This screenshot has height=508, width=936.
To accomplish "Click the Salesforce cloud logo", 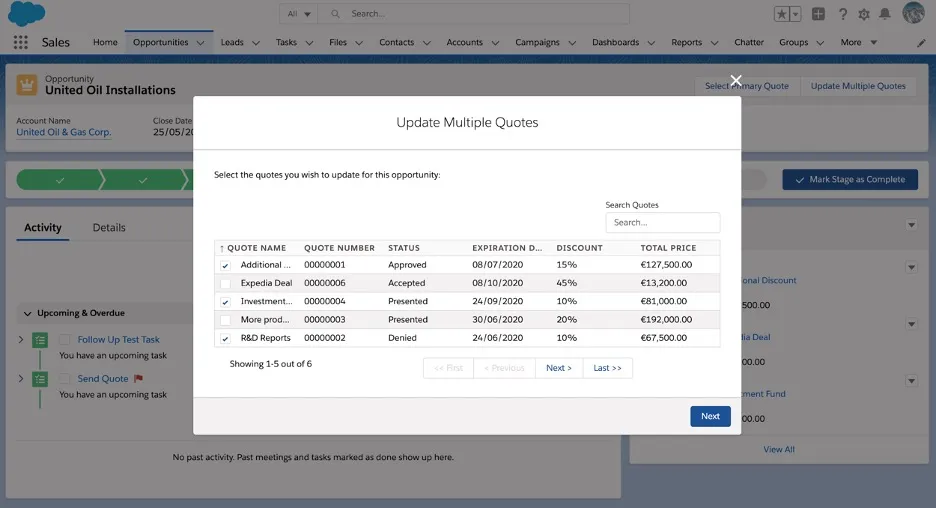I will click(x=26, y=13).
